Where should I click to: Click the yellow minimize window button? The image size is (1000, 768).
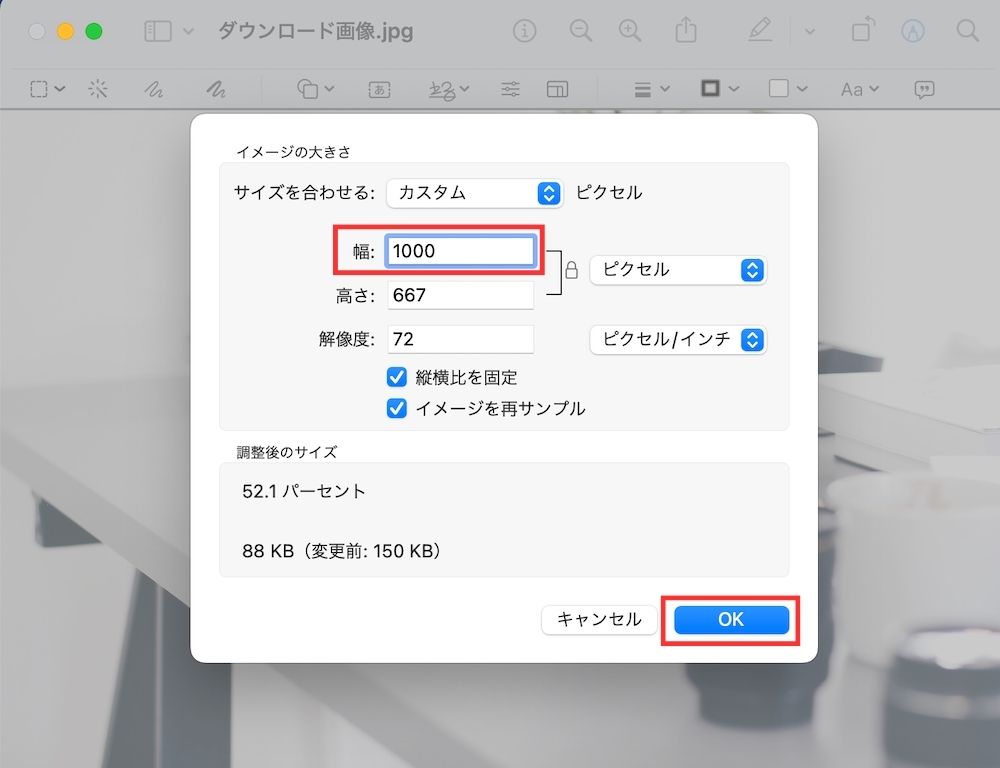pyautogui.click(x=65, y=31)
